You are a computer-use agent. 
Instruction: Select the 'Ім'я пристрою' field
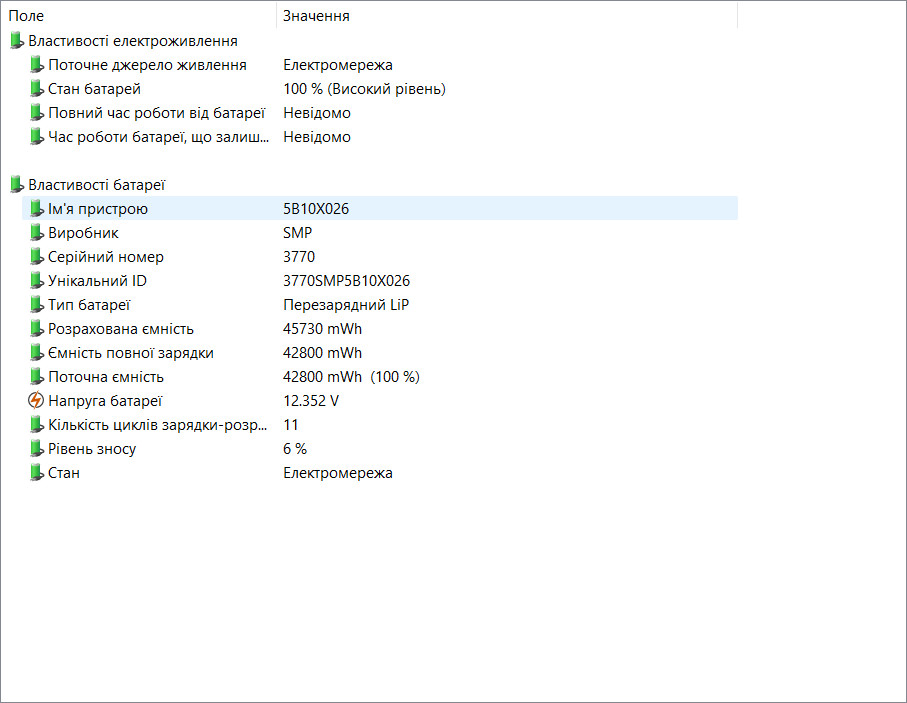(98, 209)
